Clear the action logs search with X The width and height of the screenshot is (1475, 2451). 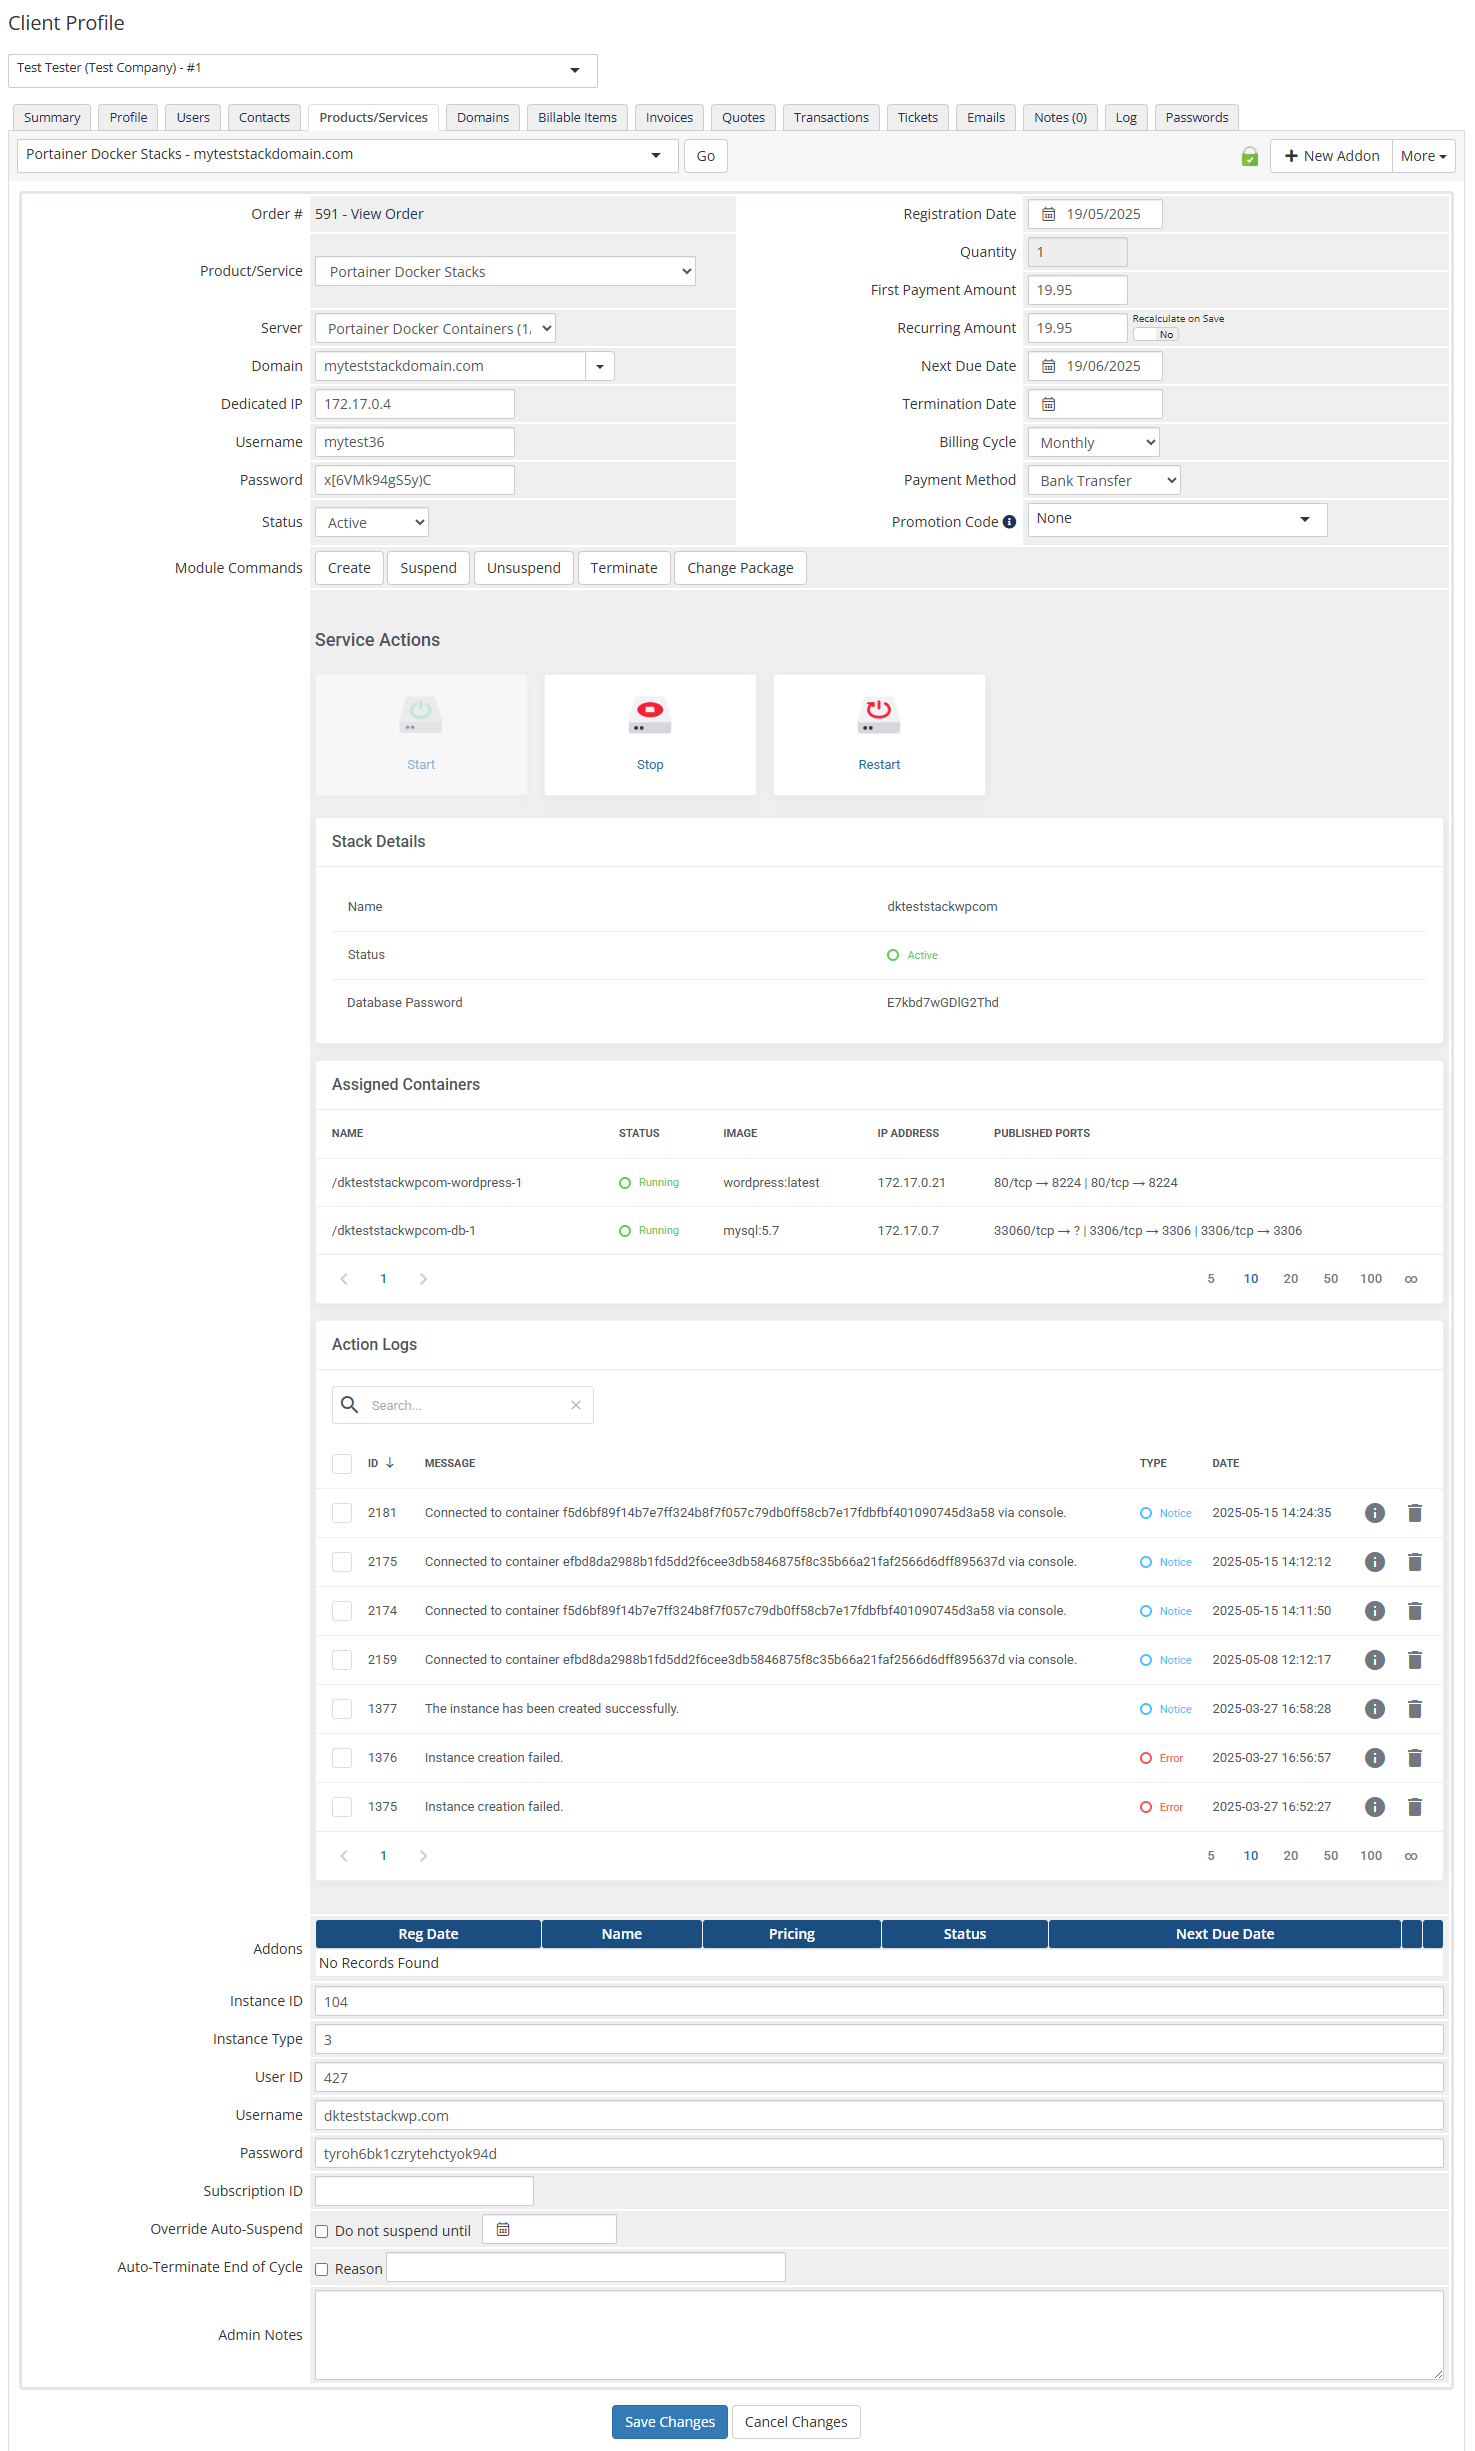pyautogui.click(x=576, y=1405)
